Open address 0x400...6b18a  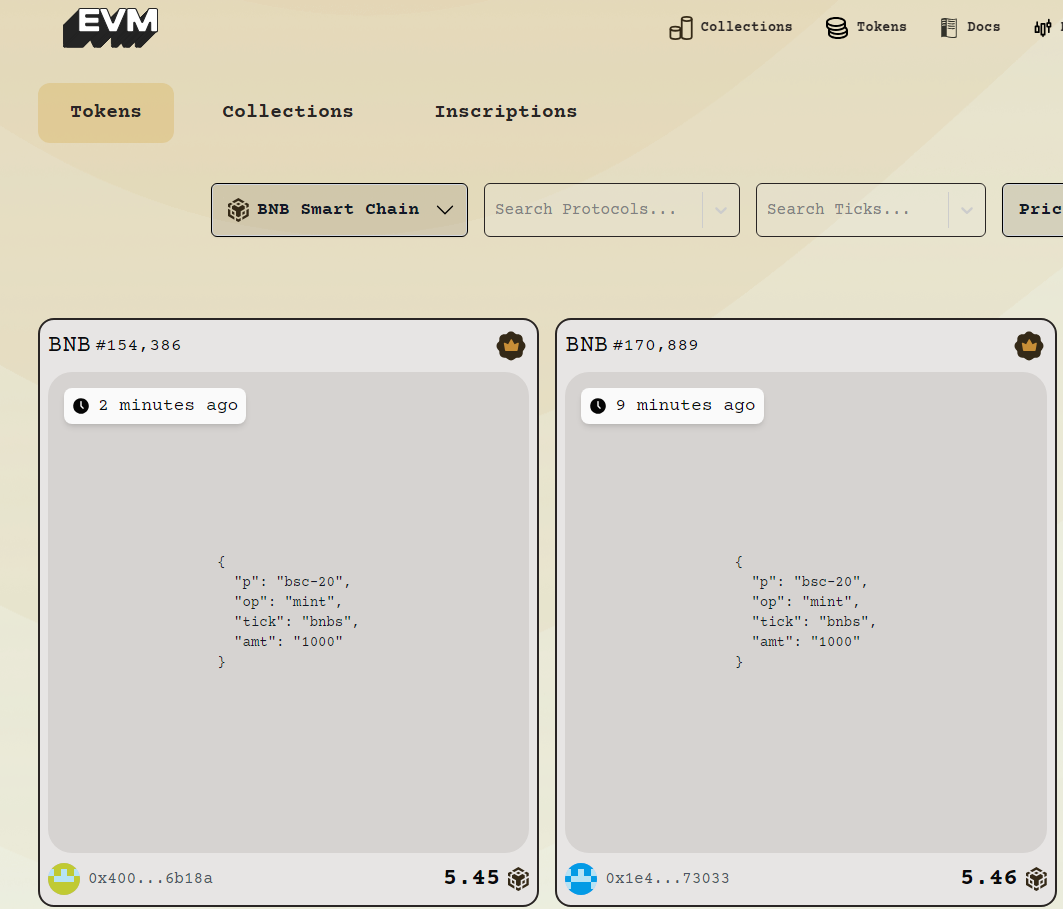coord(151,878)
